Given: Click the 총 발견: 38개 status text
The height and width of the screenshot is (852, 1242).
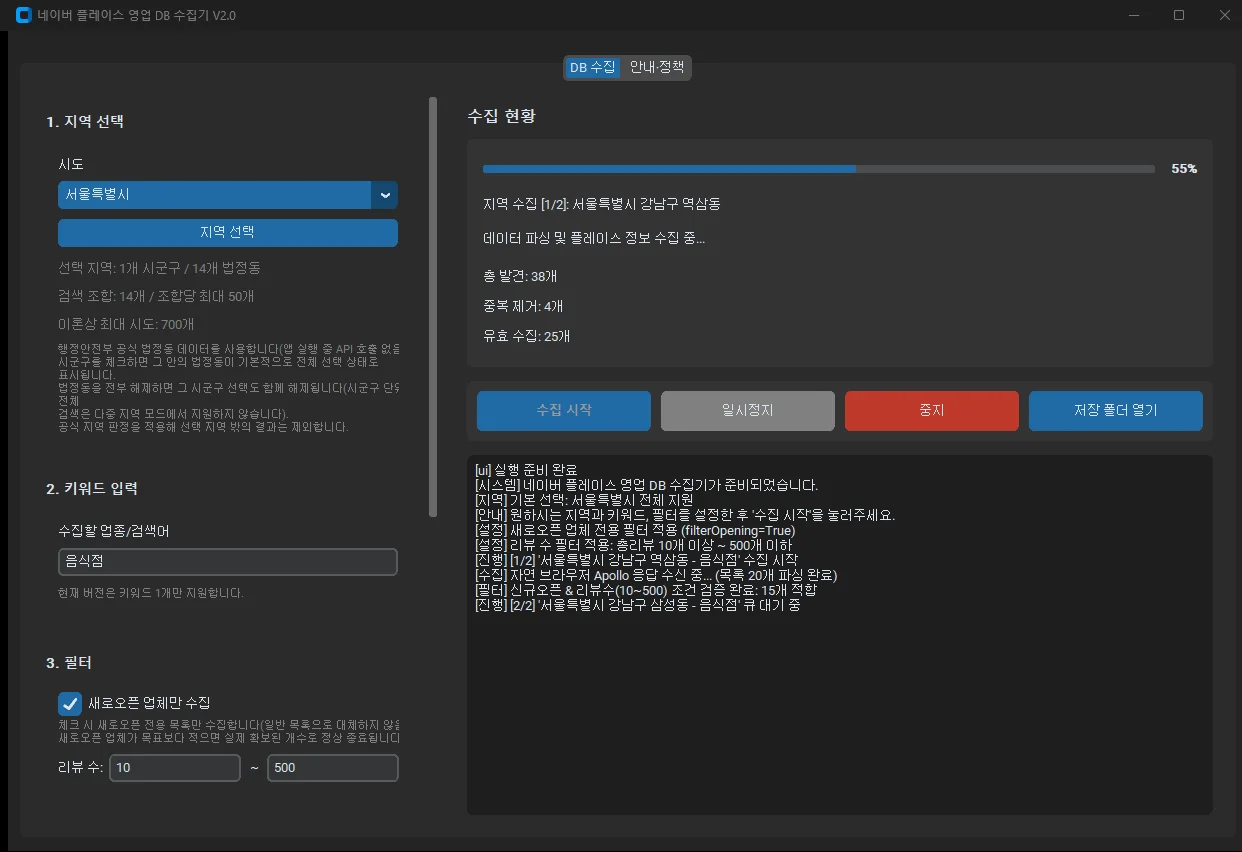Looking at the screenshot, I should (520, 276).
